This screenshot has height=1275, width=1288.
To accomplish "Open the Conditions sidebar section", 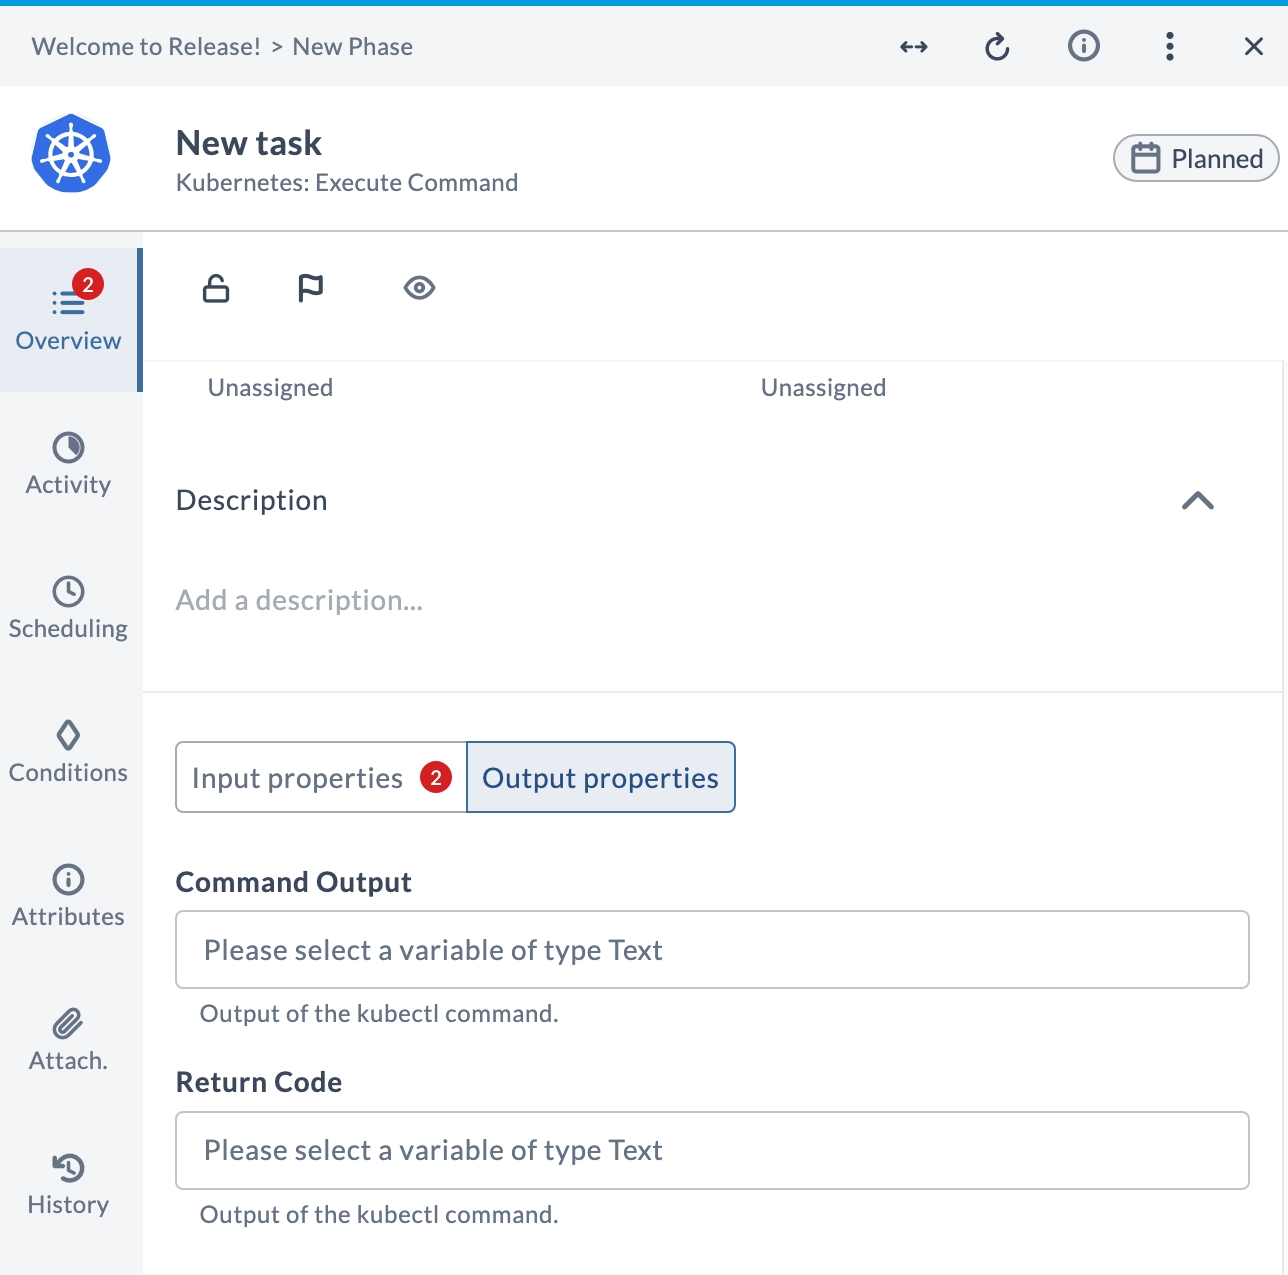I will (68, 752).
